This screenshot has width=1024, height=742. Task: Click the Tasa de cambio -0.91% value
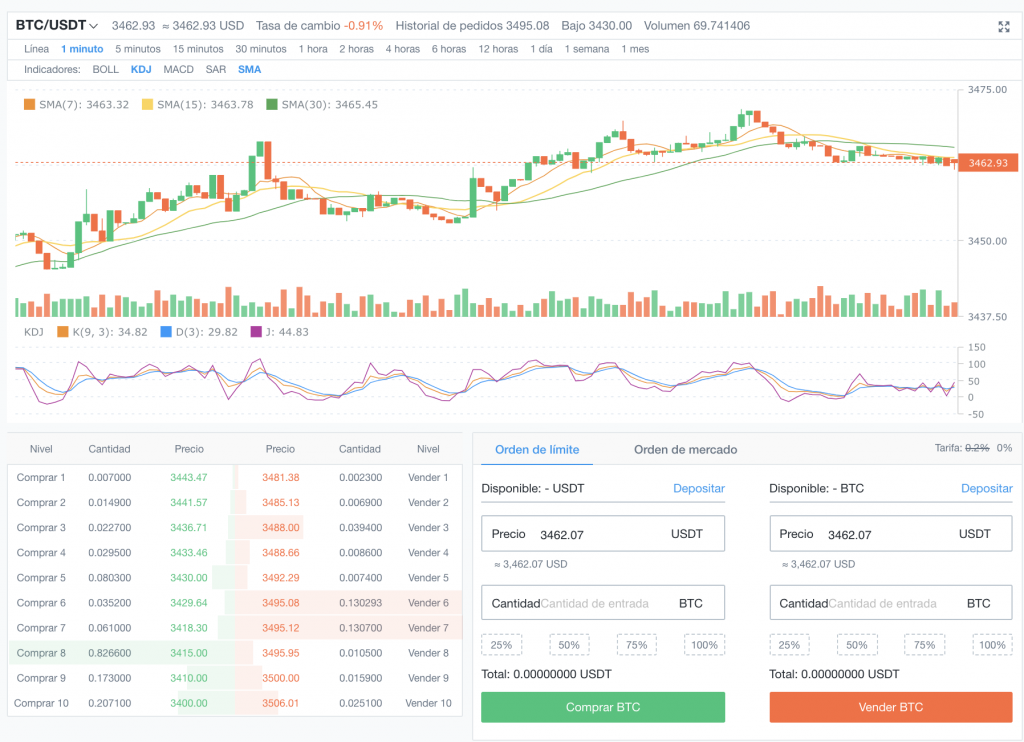[364, 25]
